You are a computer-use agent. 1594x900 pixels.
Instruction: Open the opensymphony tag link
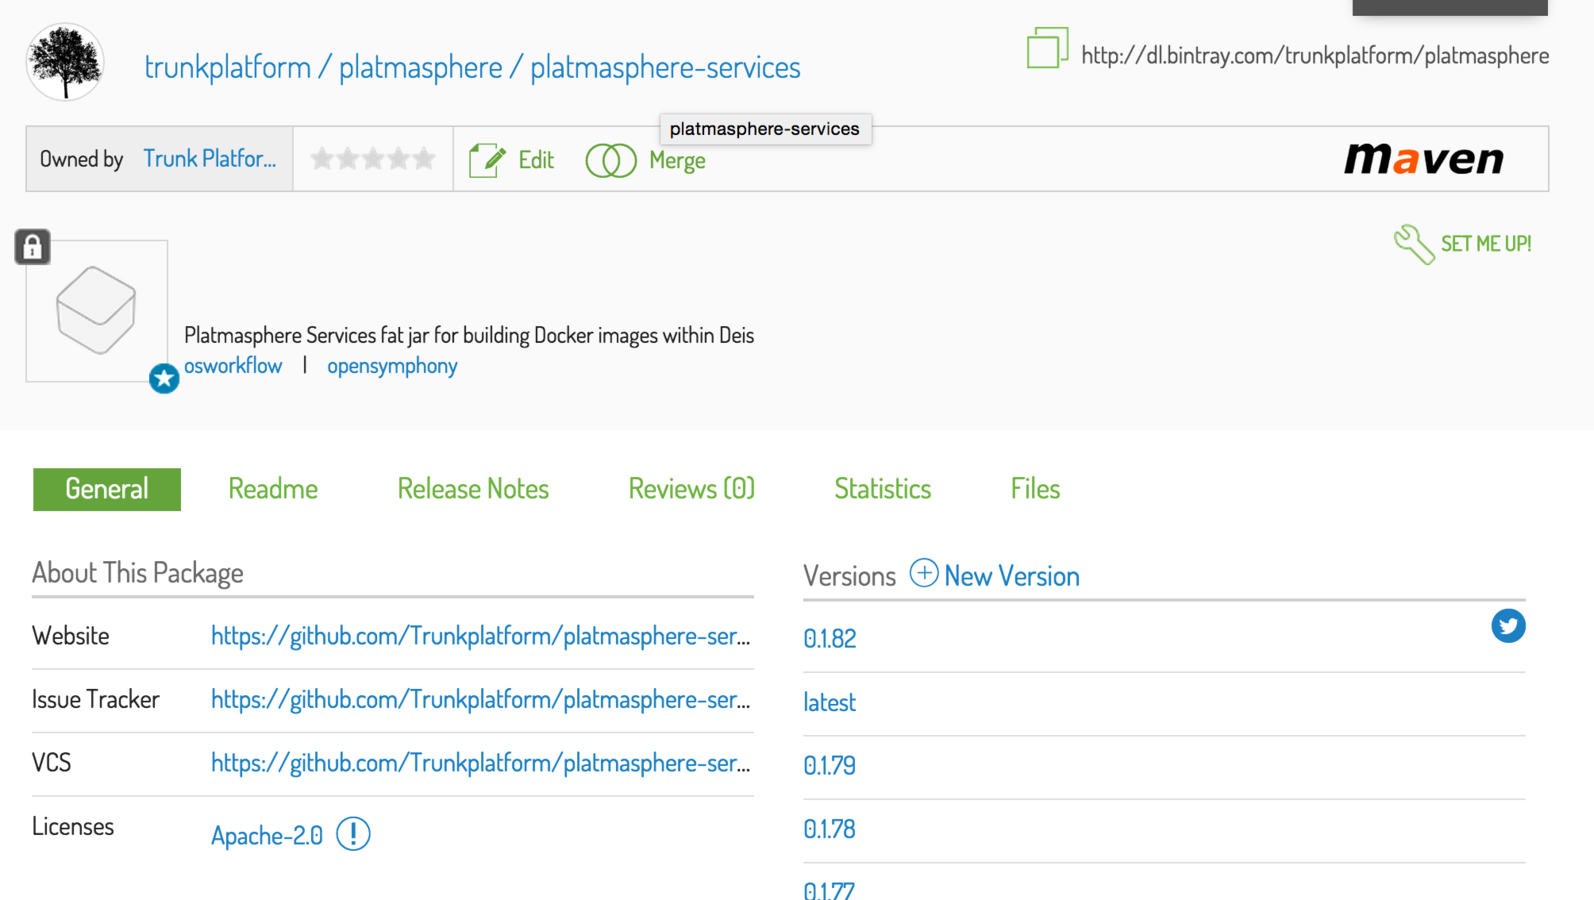point(392,366)
